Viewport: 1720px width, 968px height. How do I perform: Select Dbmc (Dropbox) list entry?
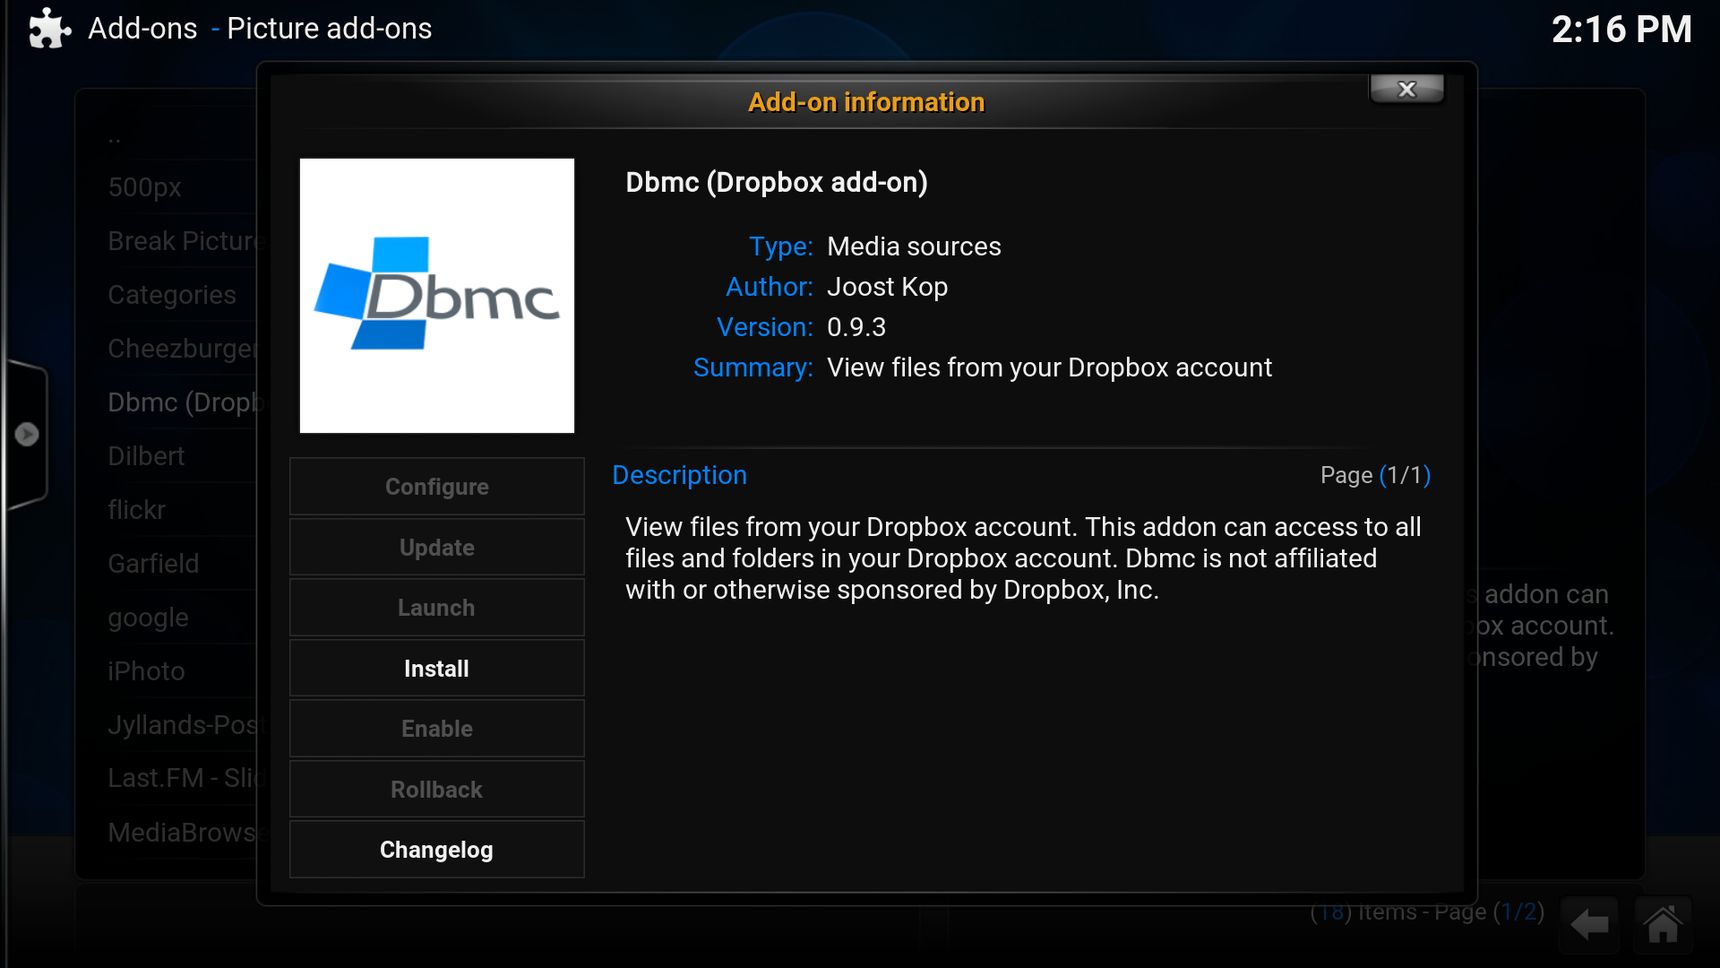point(183,402)
